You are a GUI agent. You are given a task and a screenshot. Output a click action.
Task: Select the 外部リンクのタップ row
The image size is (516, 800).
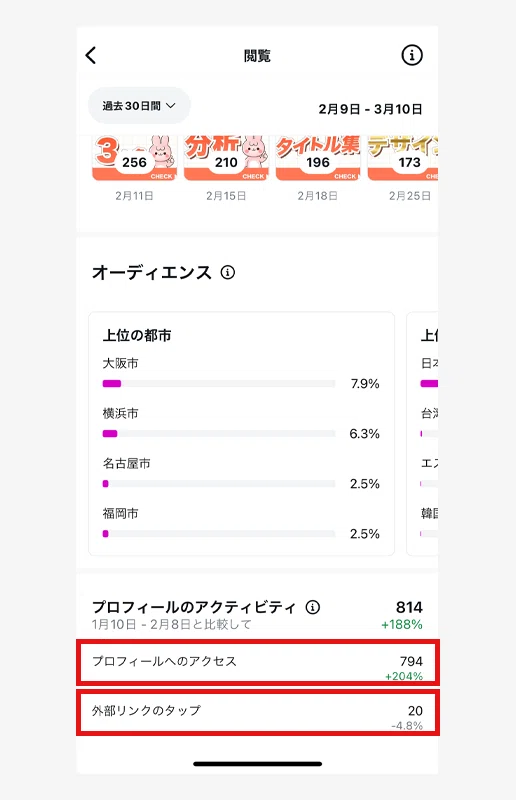pyautogui.click(x=258, y=712)
